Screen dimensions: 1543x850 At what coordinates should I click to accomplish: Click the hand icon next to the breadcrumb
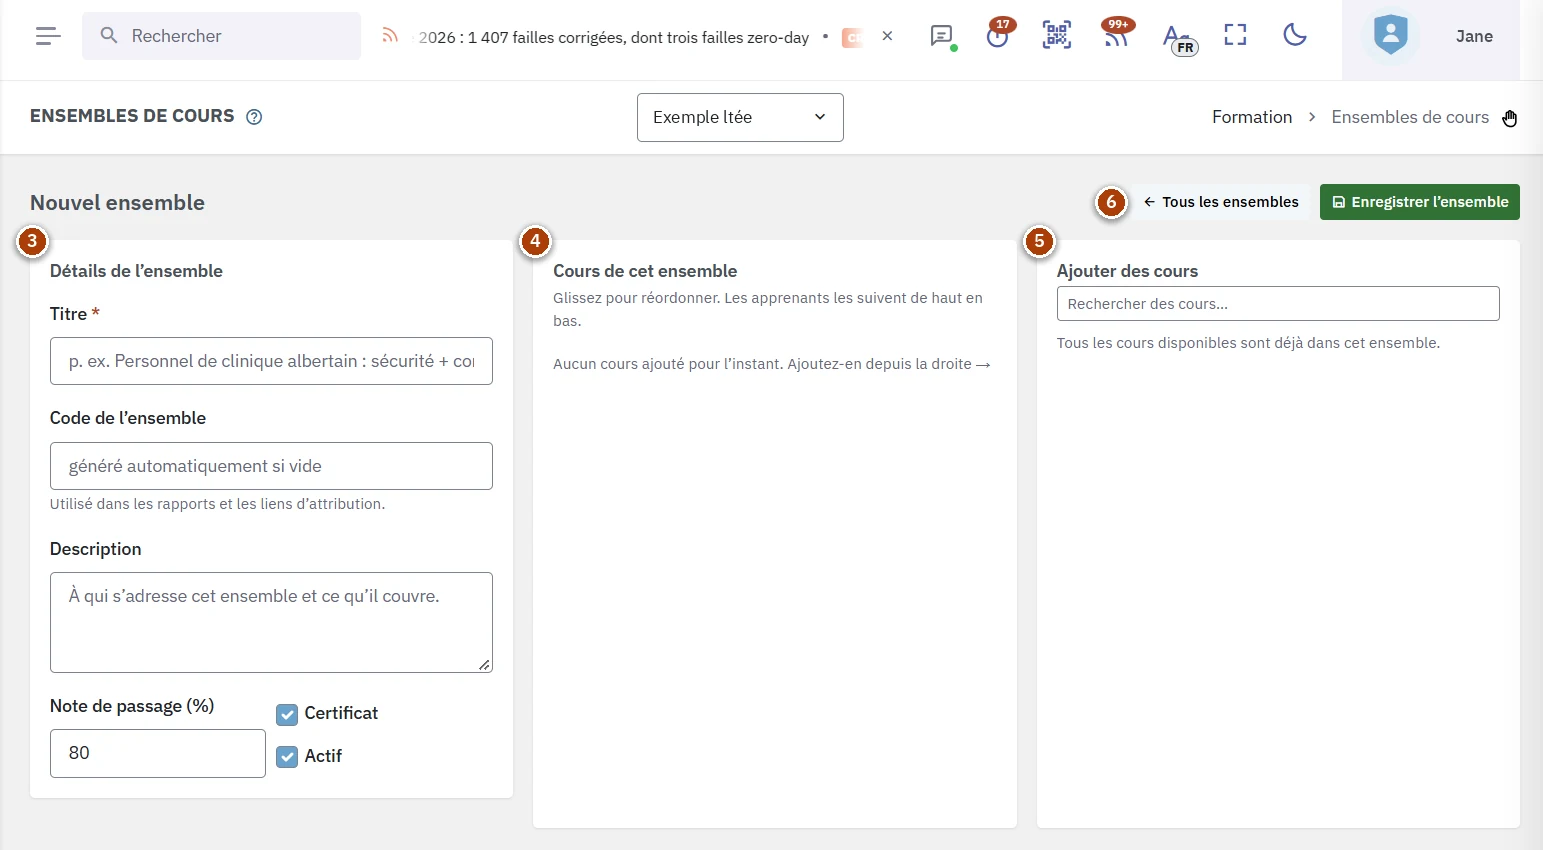[1510, 118]
